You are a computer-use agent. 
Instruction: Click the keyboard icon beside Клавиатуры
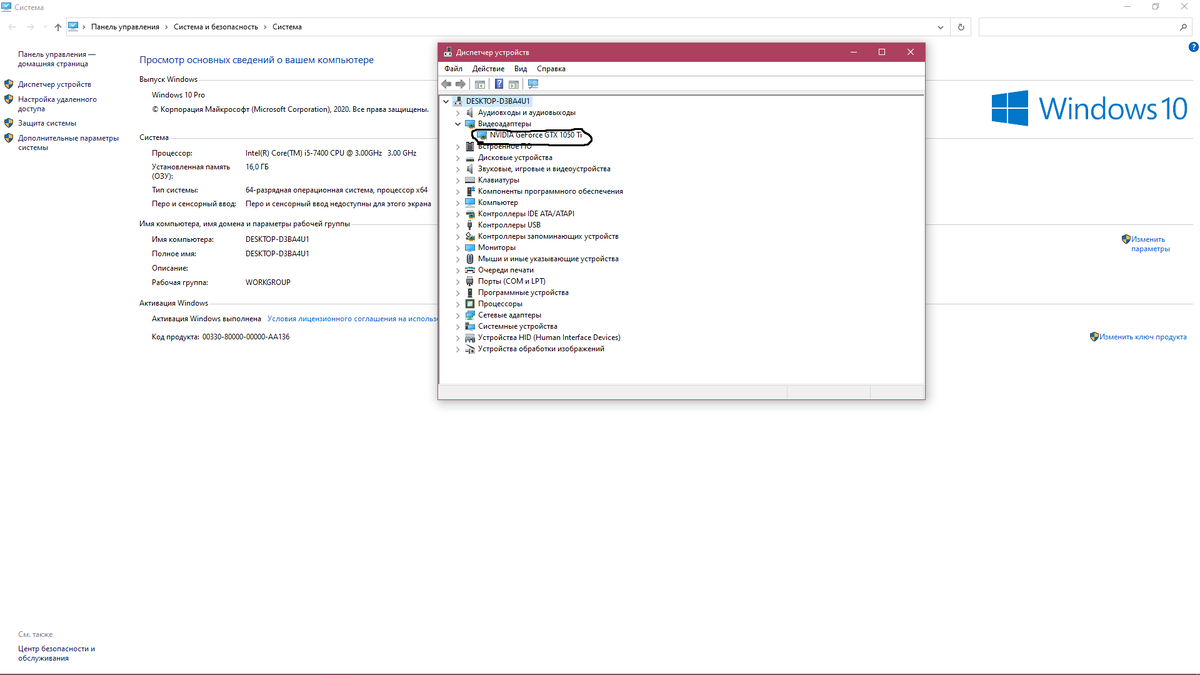471,180
